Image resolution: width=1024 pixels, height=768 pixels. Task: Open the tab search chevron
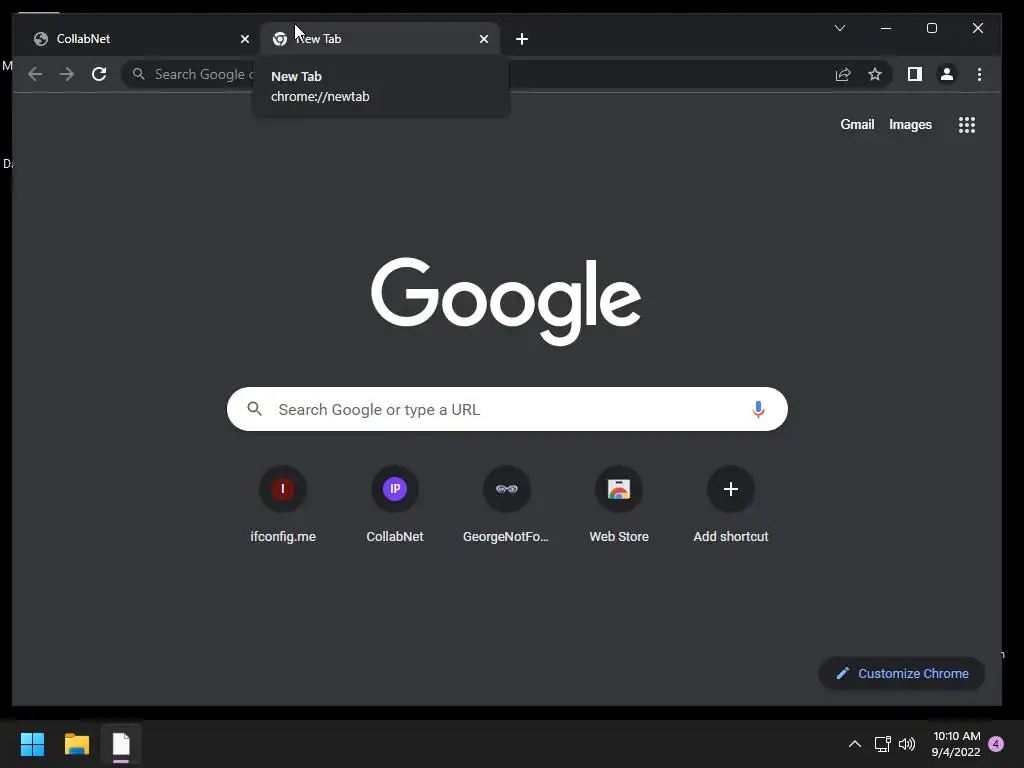(x=840, y=28)
